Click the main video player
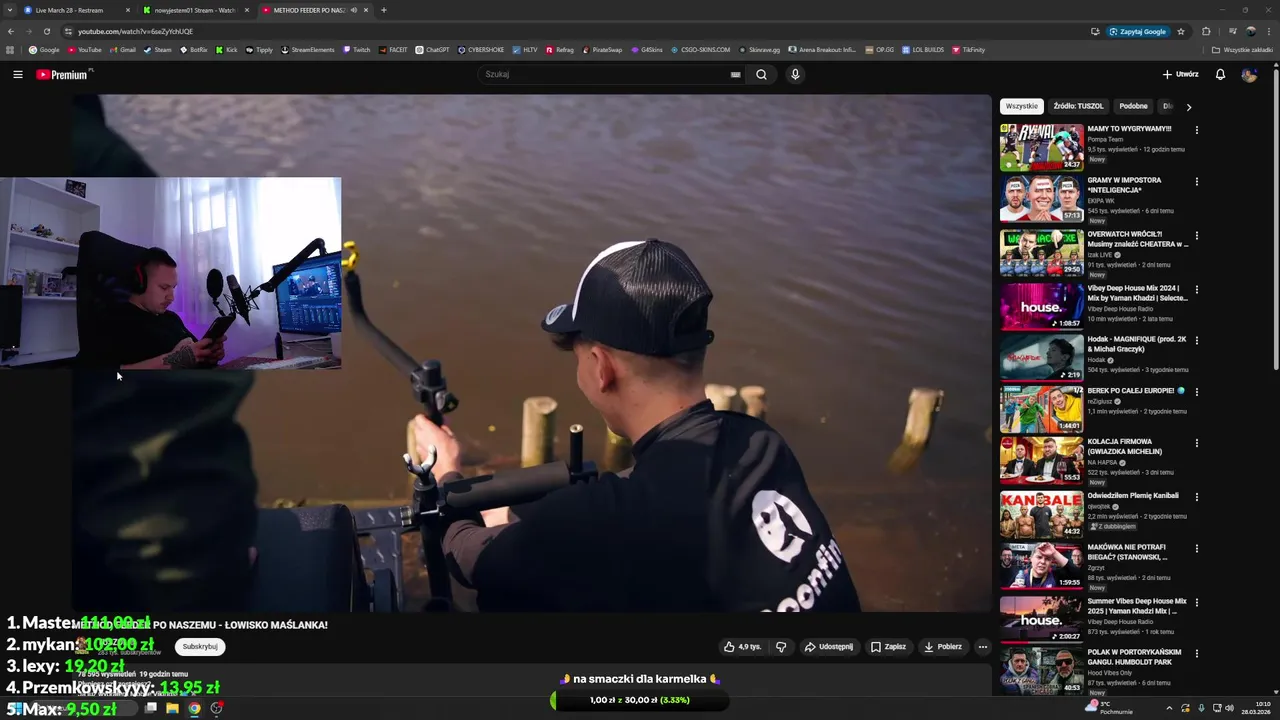Screen dimensions: 1280x720 (x=530, y=353)
